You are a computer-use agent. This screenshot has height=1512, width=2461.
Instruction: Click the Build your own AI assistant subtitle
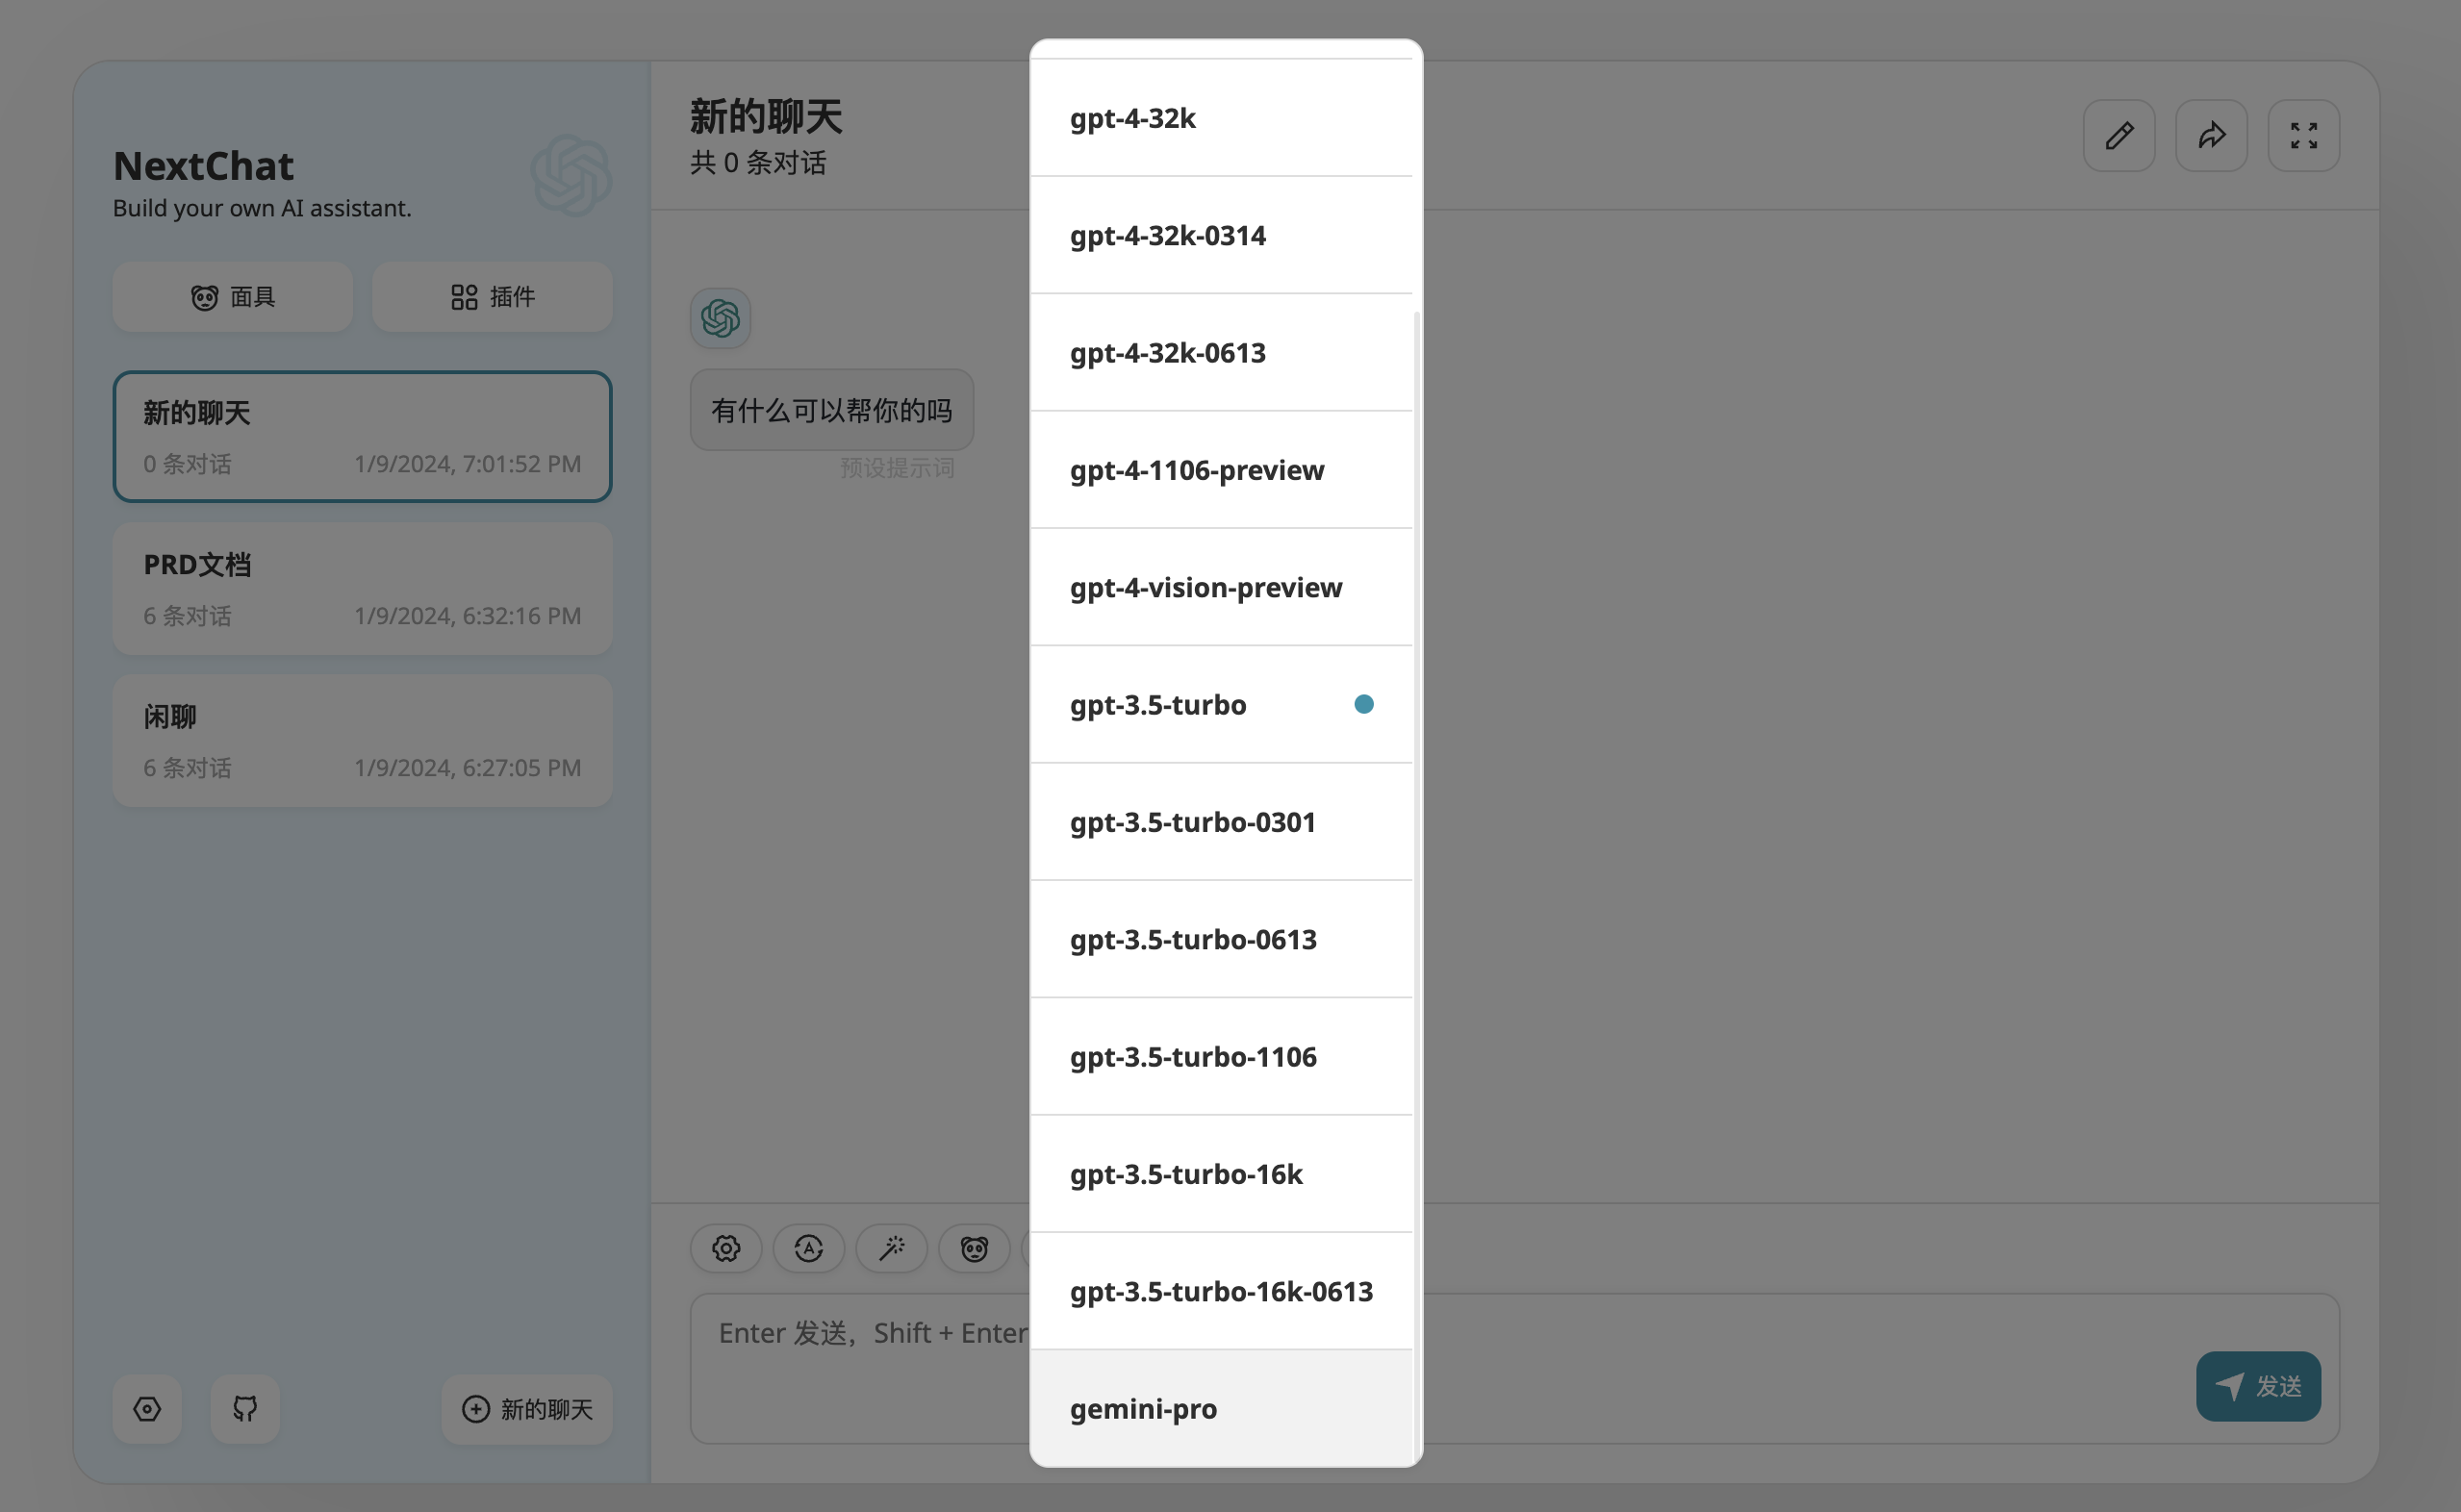coord(262,208)
